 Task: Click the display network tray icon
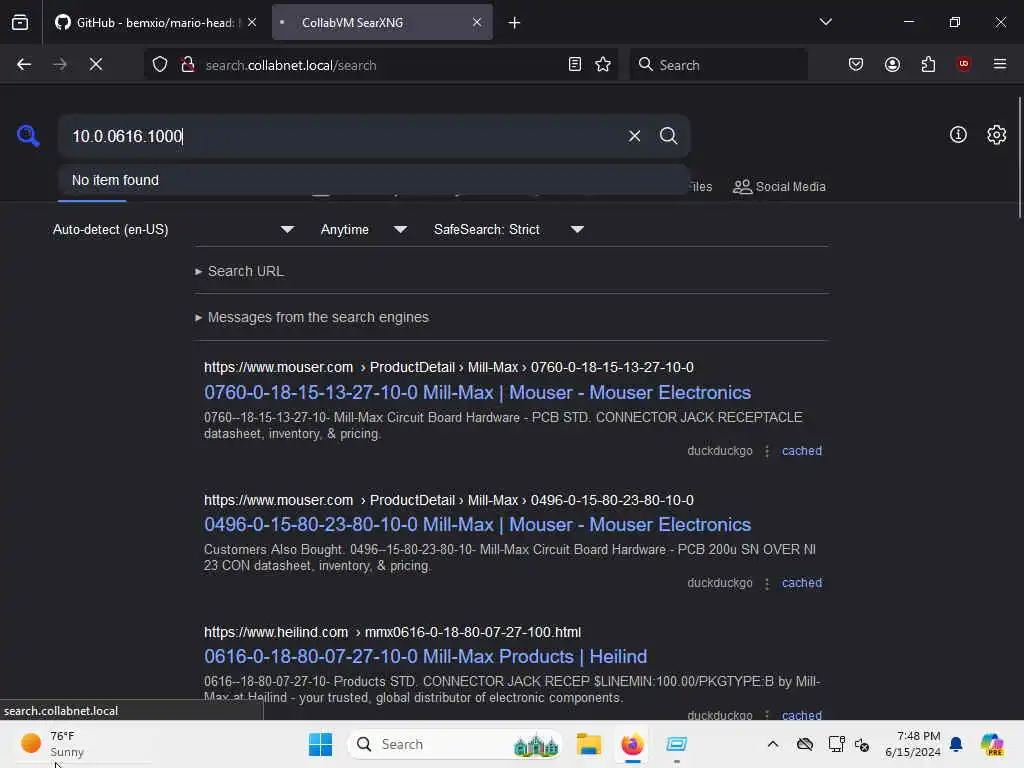(x=836, y=744)
